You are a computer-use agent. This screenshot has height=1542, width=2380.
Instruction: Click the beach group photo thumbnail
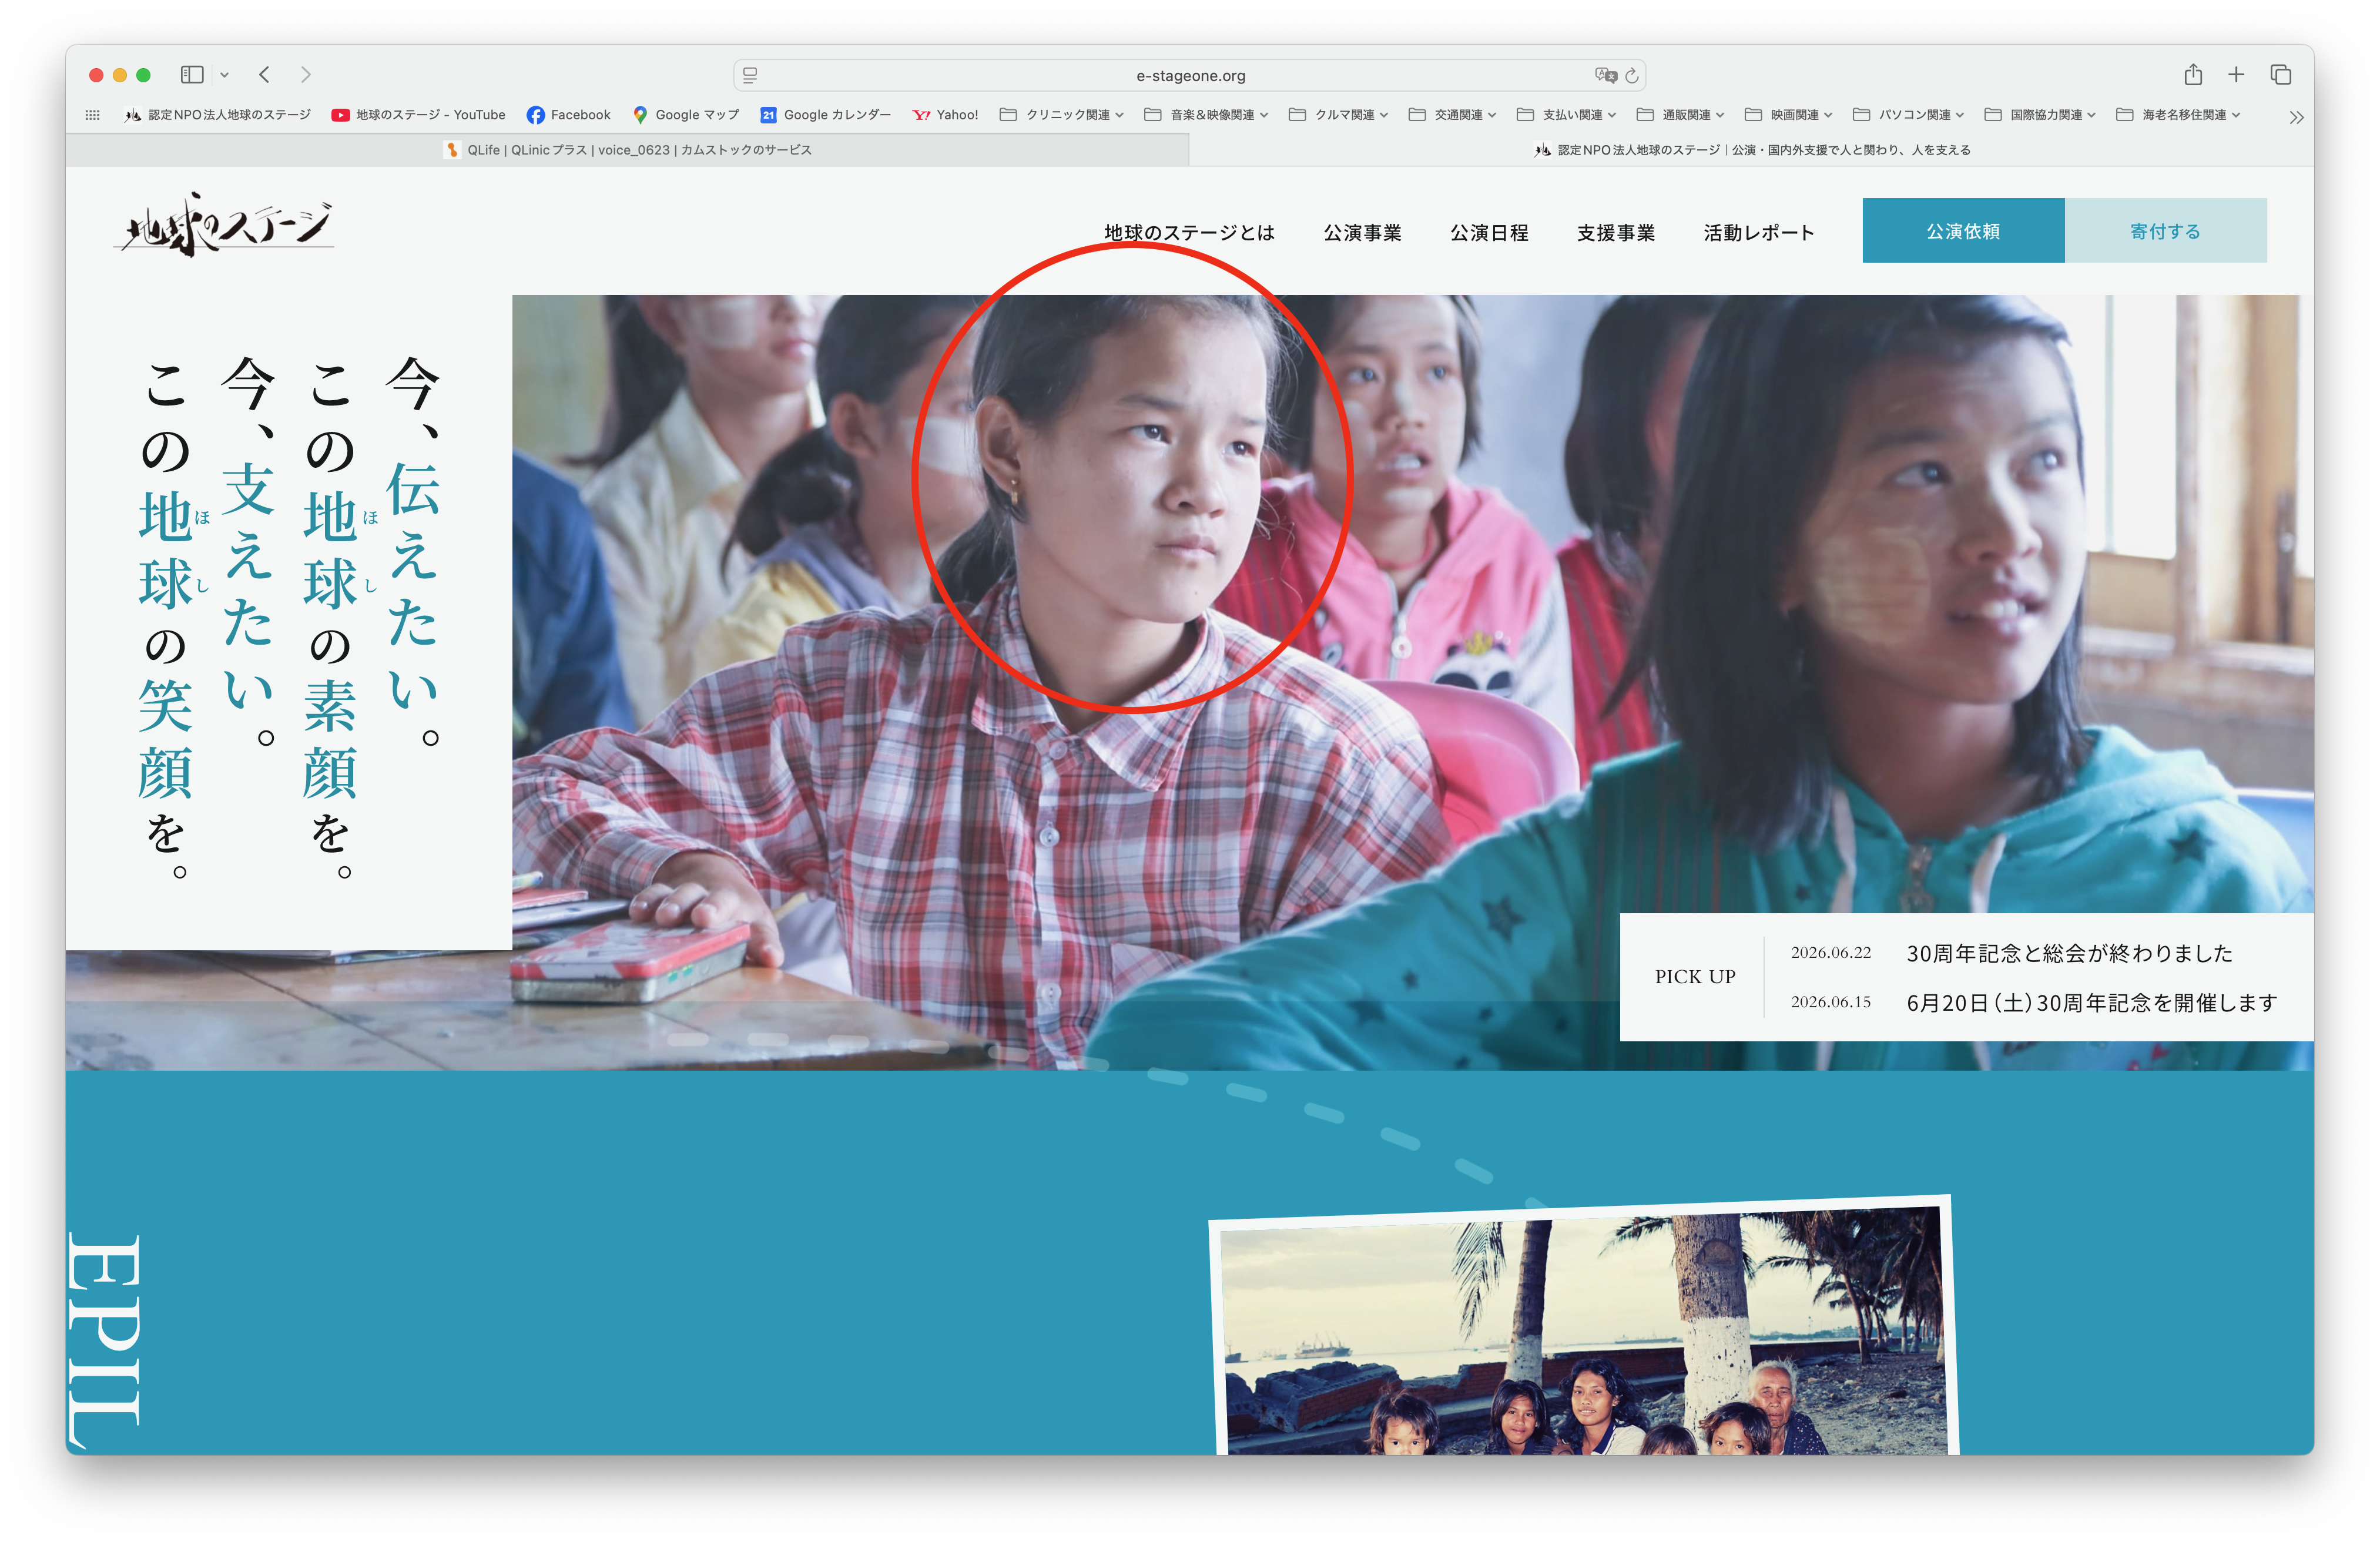click(1583, 1326)
